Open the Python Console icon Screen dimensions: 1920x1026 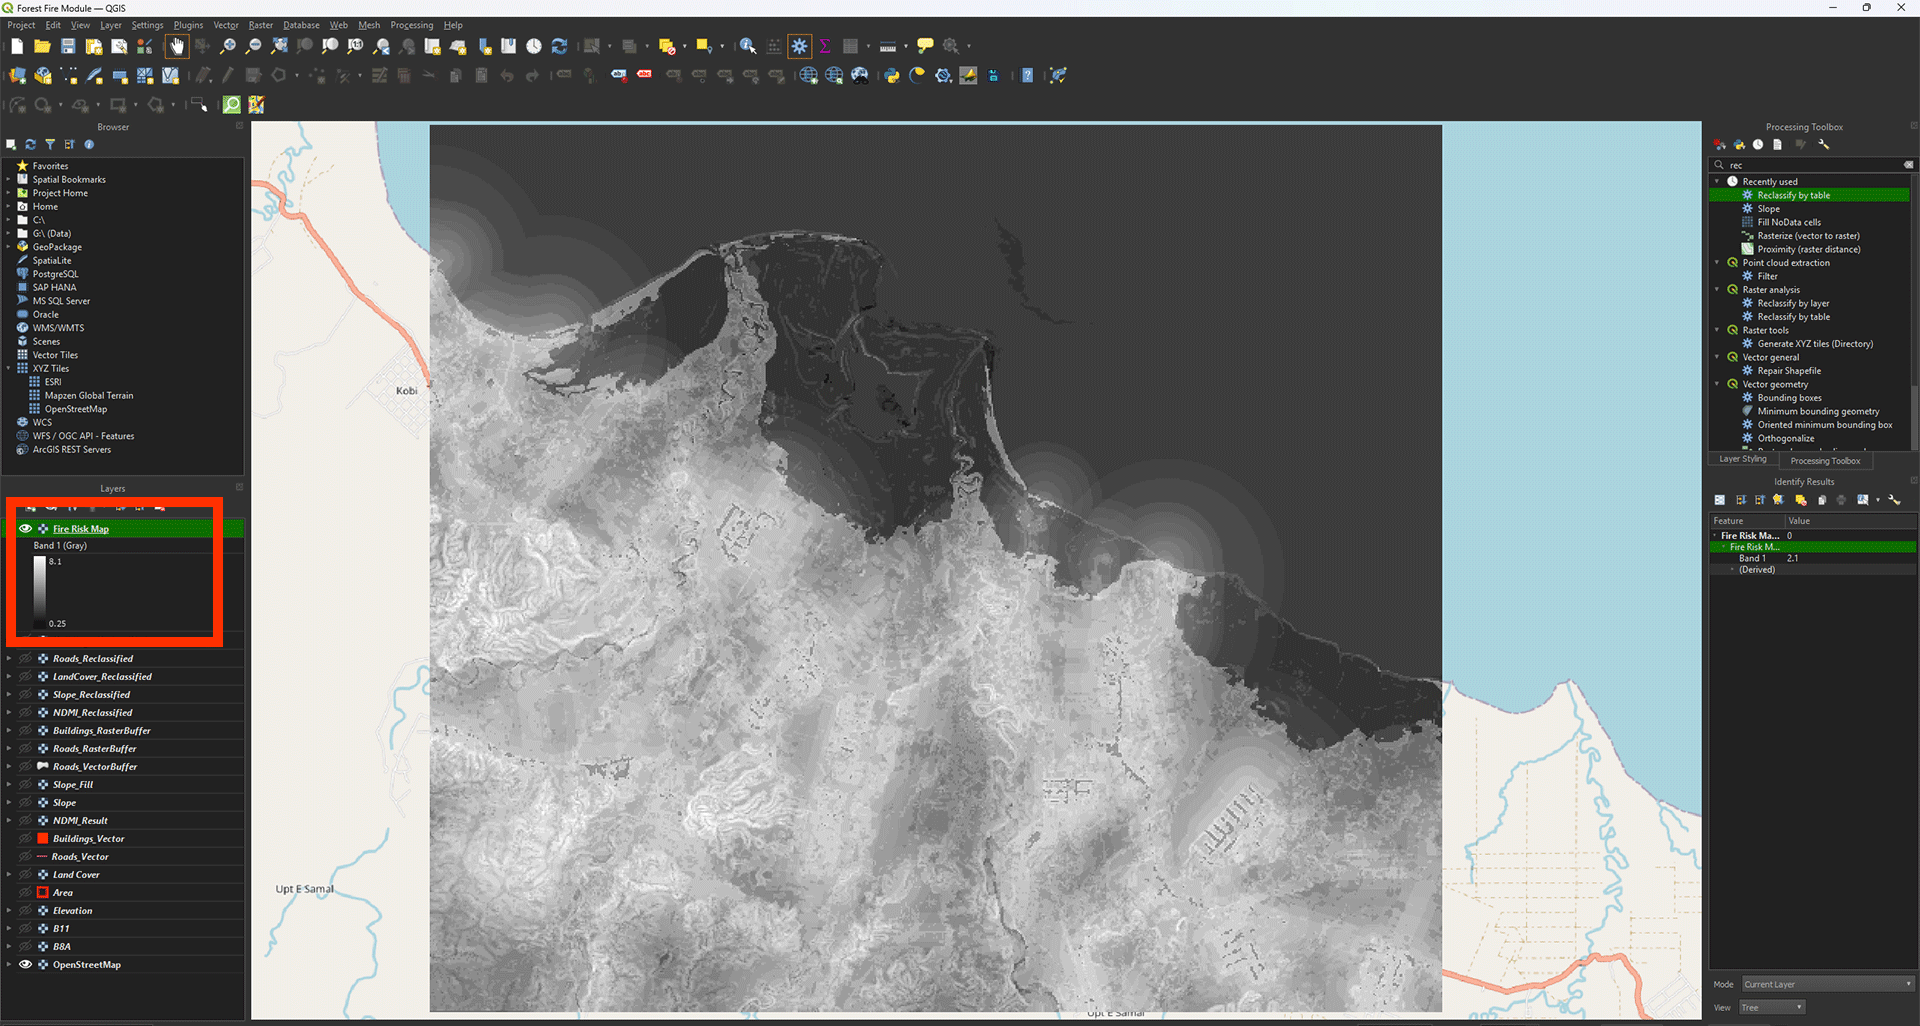pos(891,76)
